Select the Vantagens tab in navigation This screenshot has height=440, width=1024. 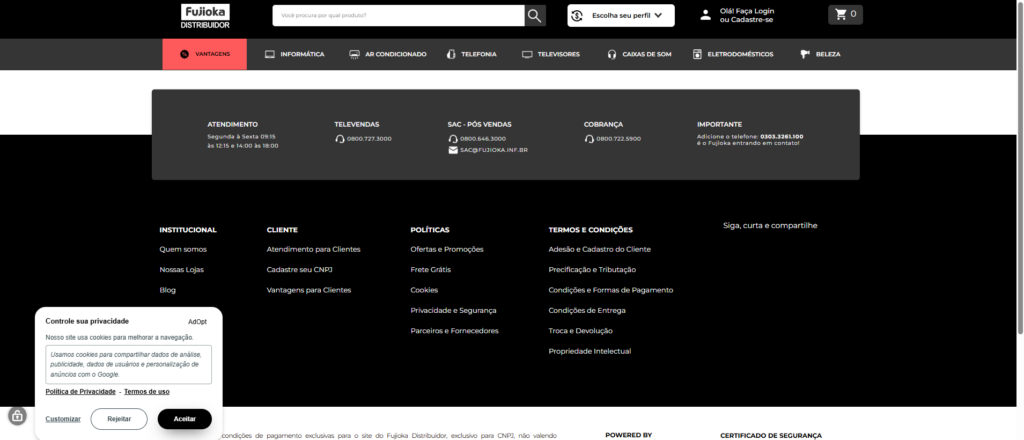pos(205,54)
